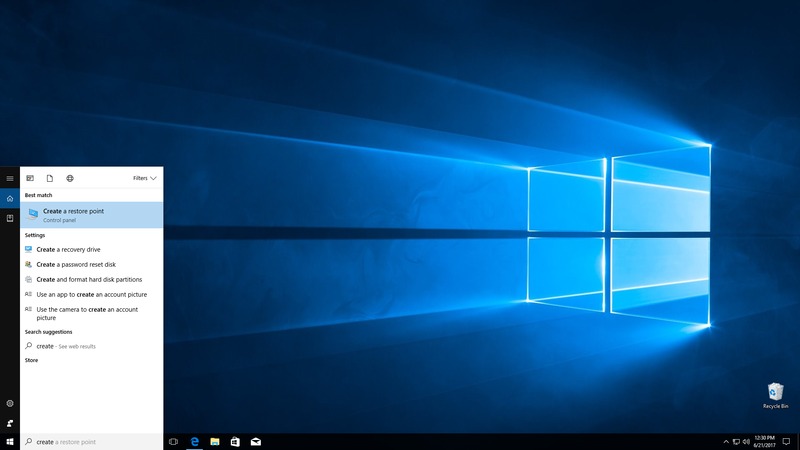Open Recycle Bin on the desktop
Screen dimensions: 800x450
click(775, 394)
